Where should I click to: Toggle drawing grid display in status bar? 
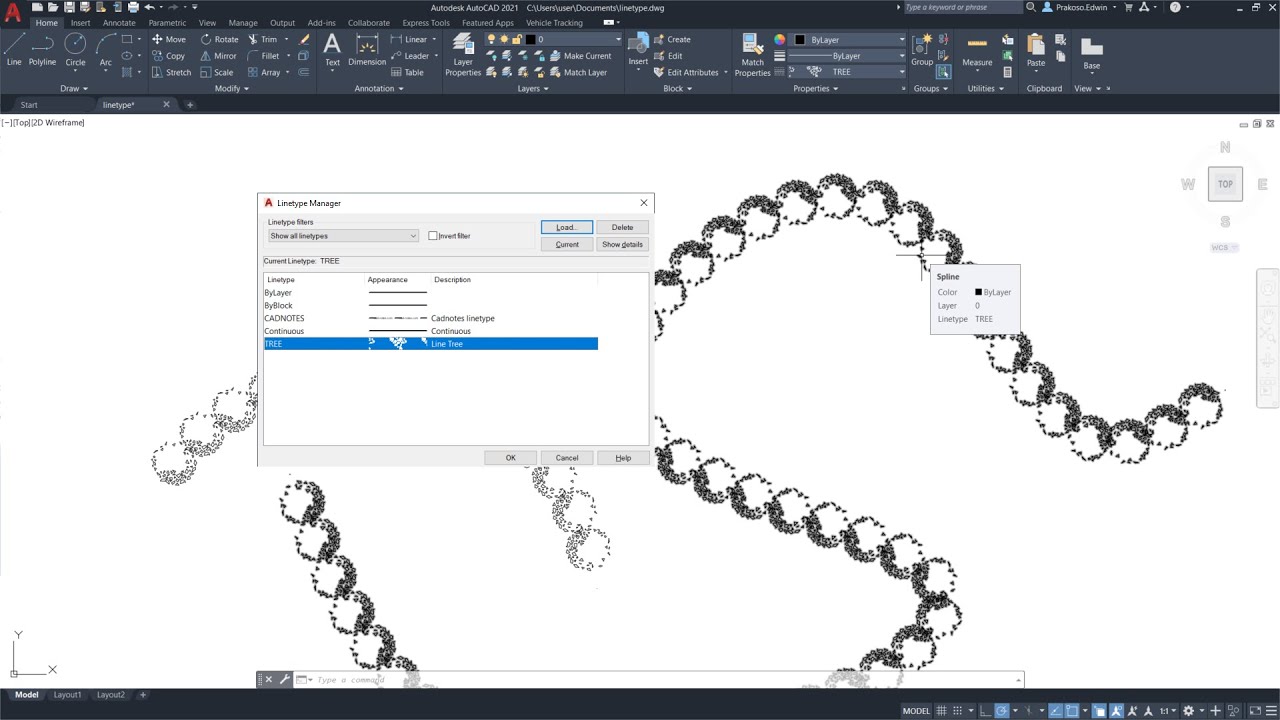(943, 711)
